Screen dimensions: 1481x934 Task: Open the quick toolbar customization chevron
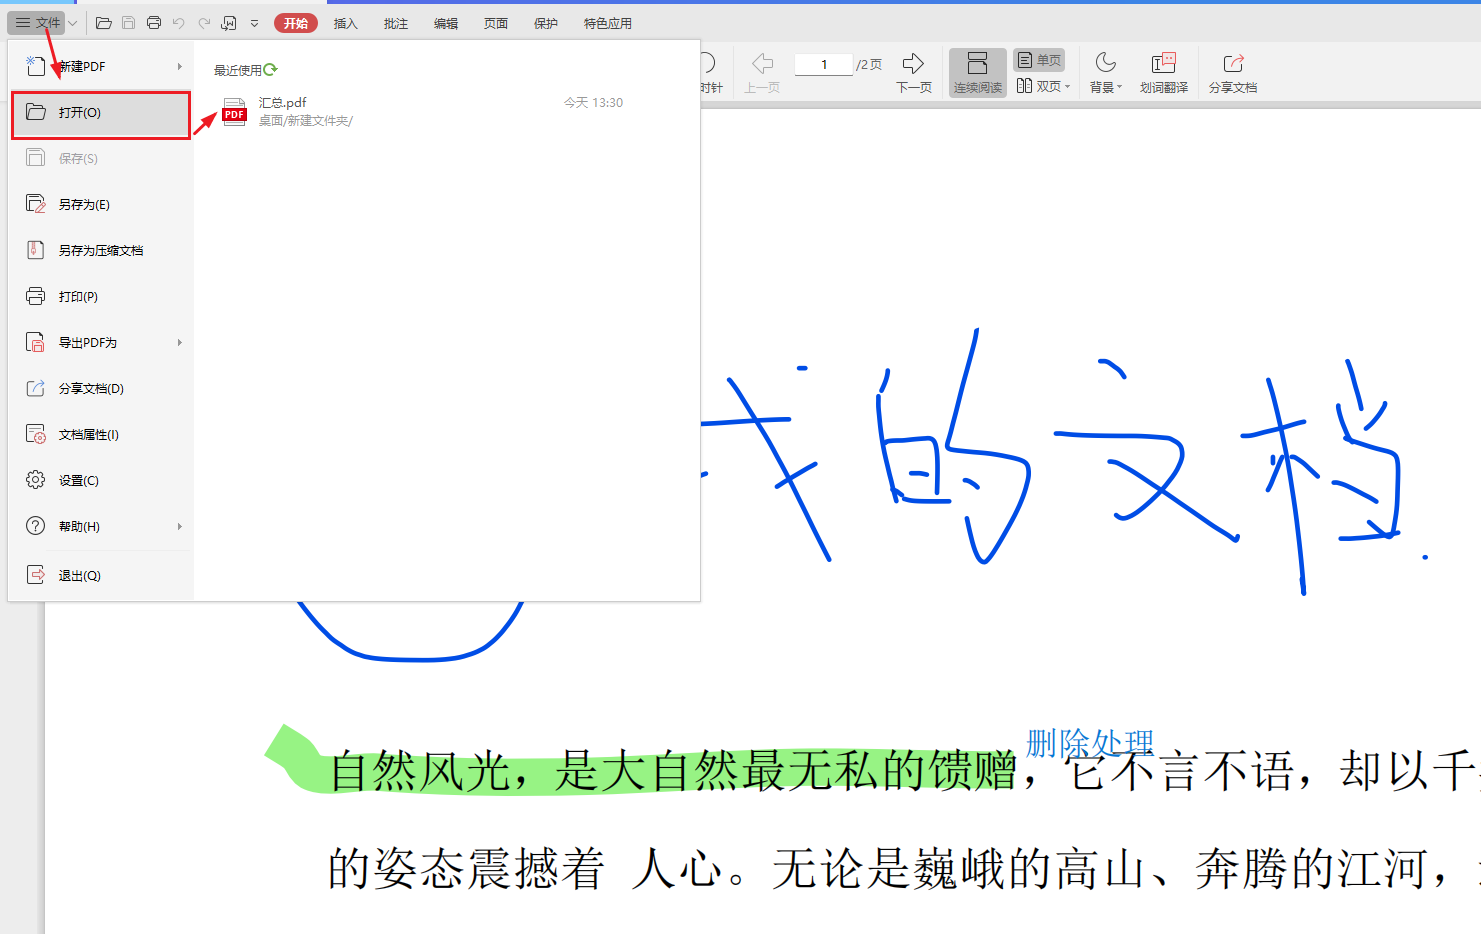coord(254,22)
